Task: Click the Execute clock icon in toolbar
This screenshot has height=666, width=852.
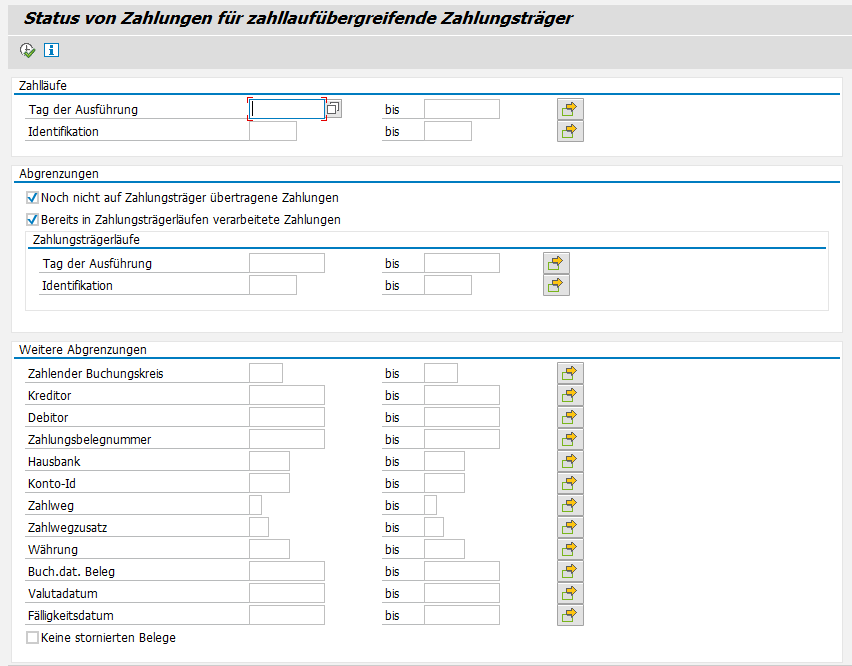Action: click(27, 51)
